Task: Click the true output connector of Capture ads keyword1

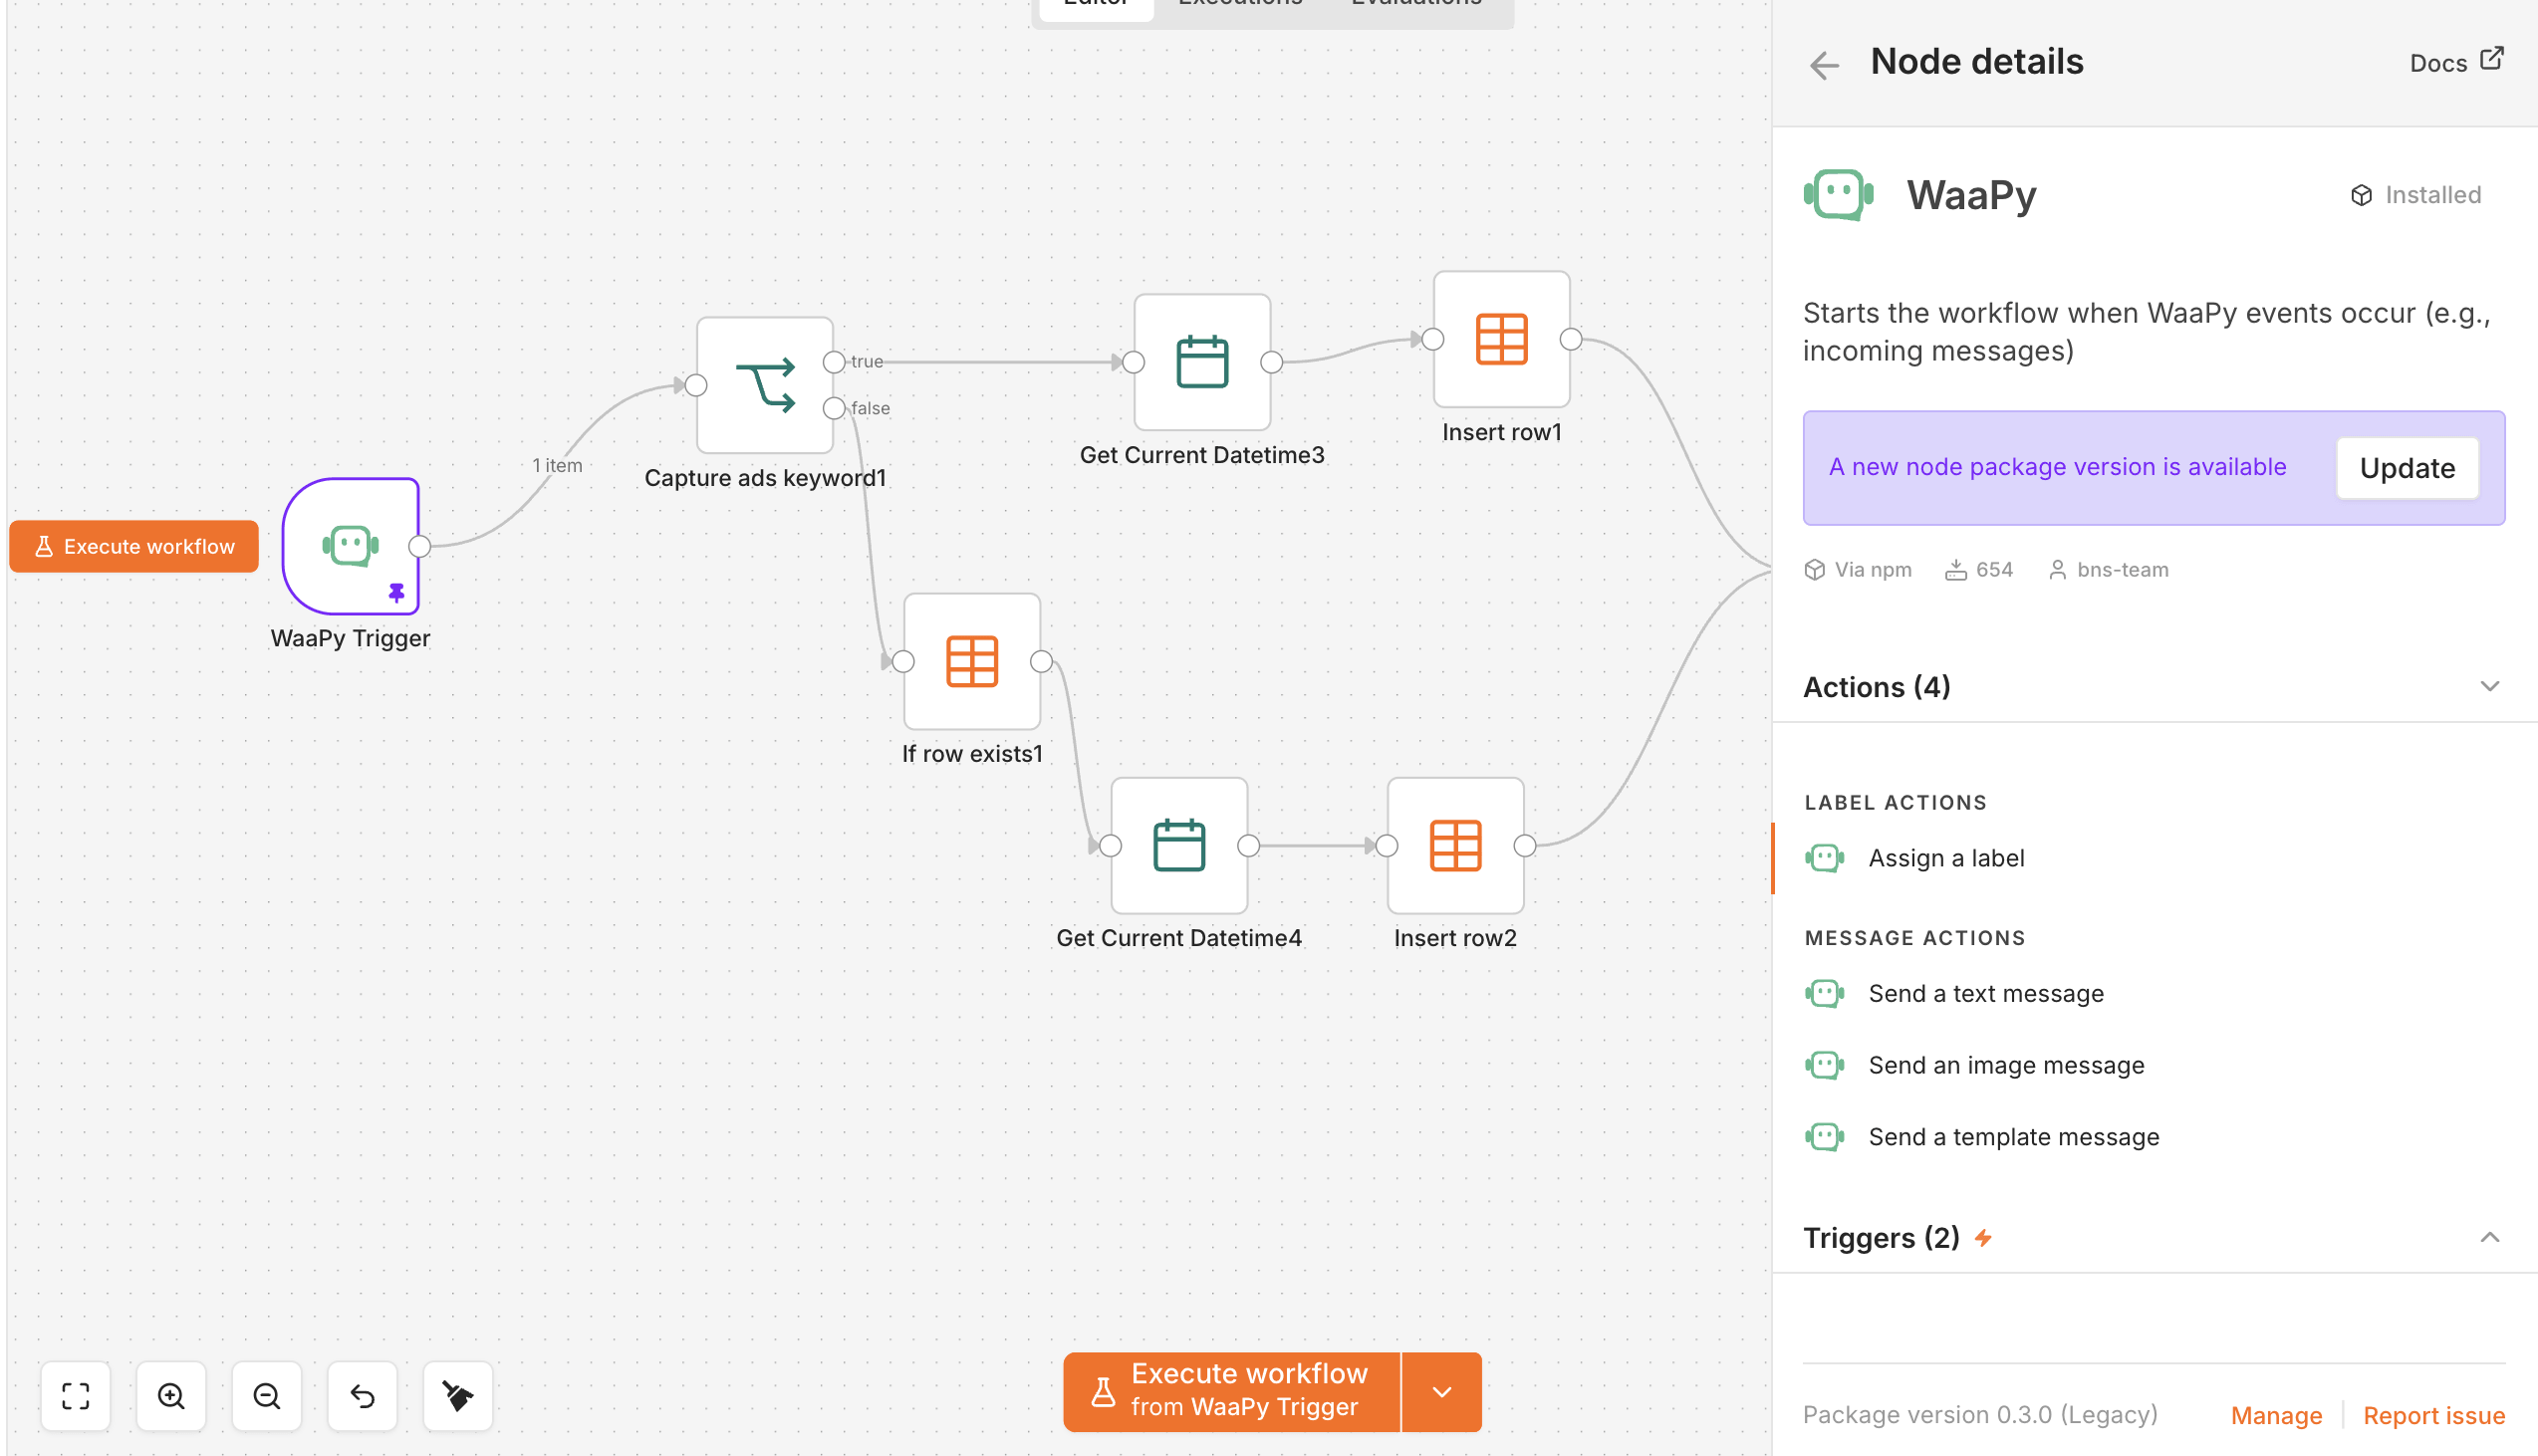Action: pos(834,362)
